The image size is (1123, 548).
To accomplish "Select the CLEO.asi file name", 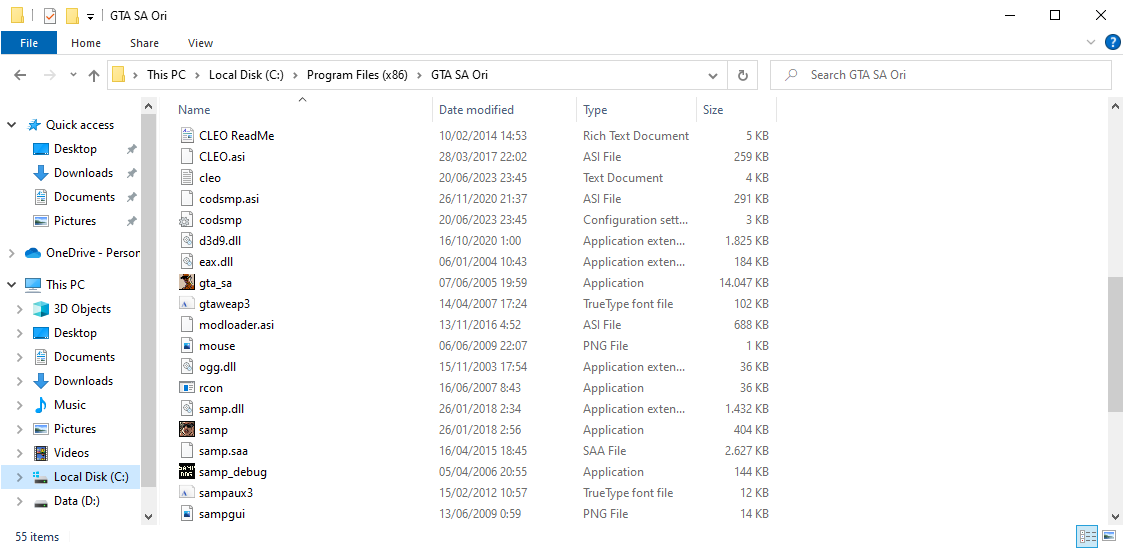I will point(223,156).
